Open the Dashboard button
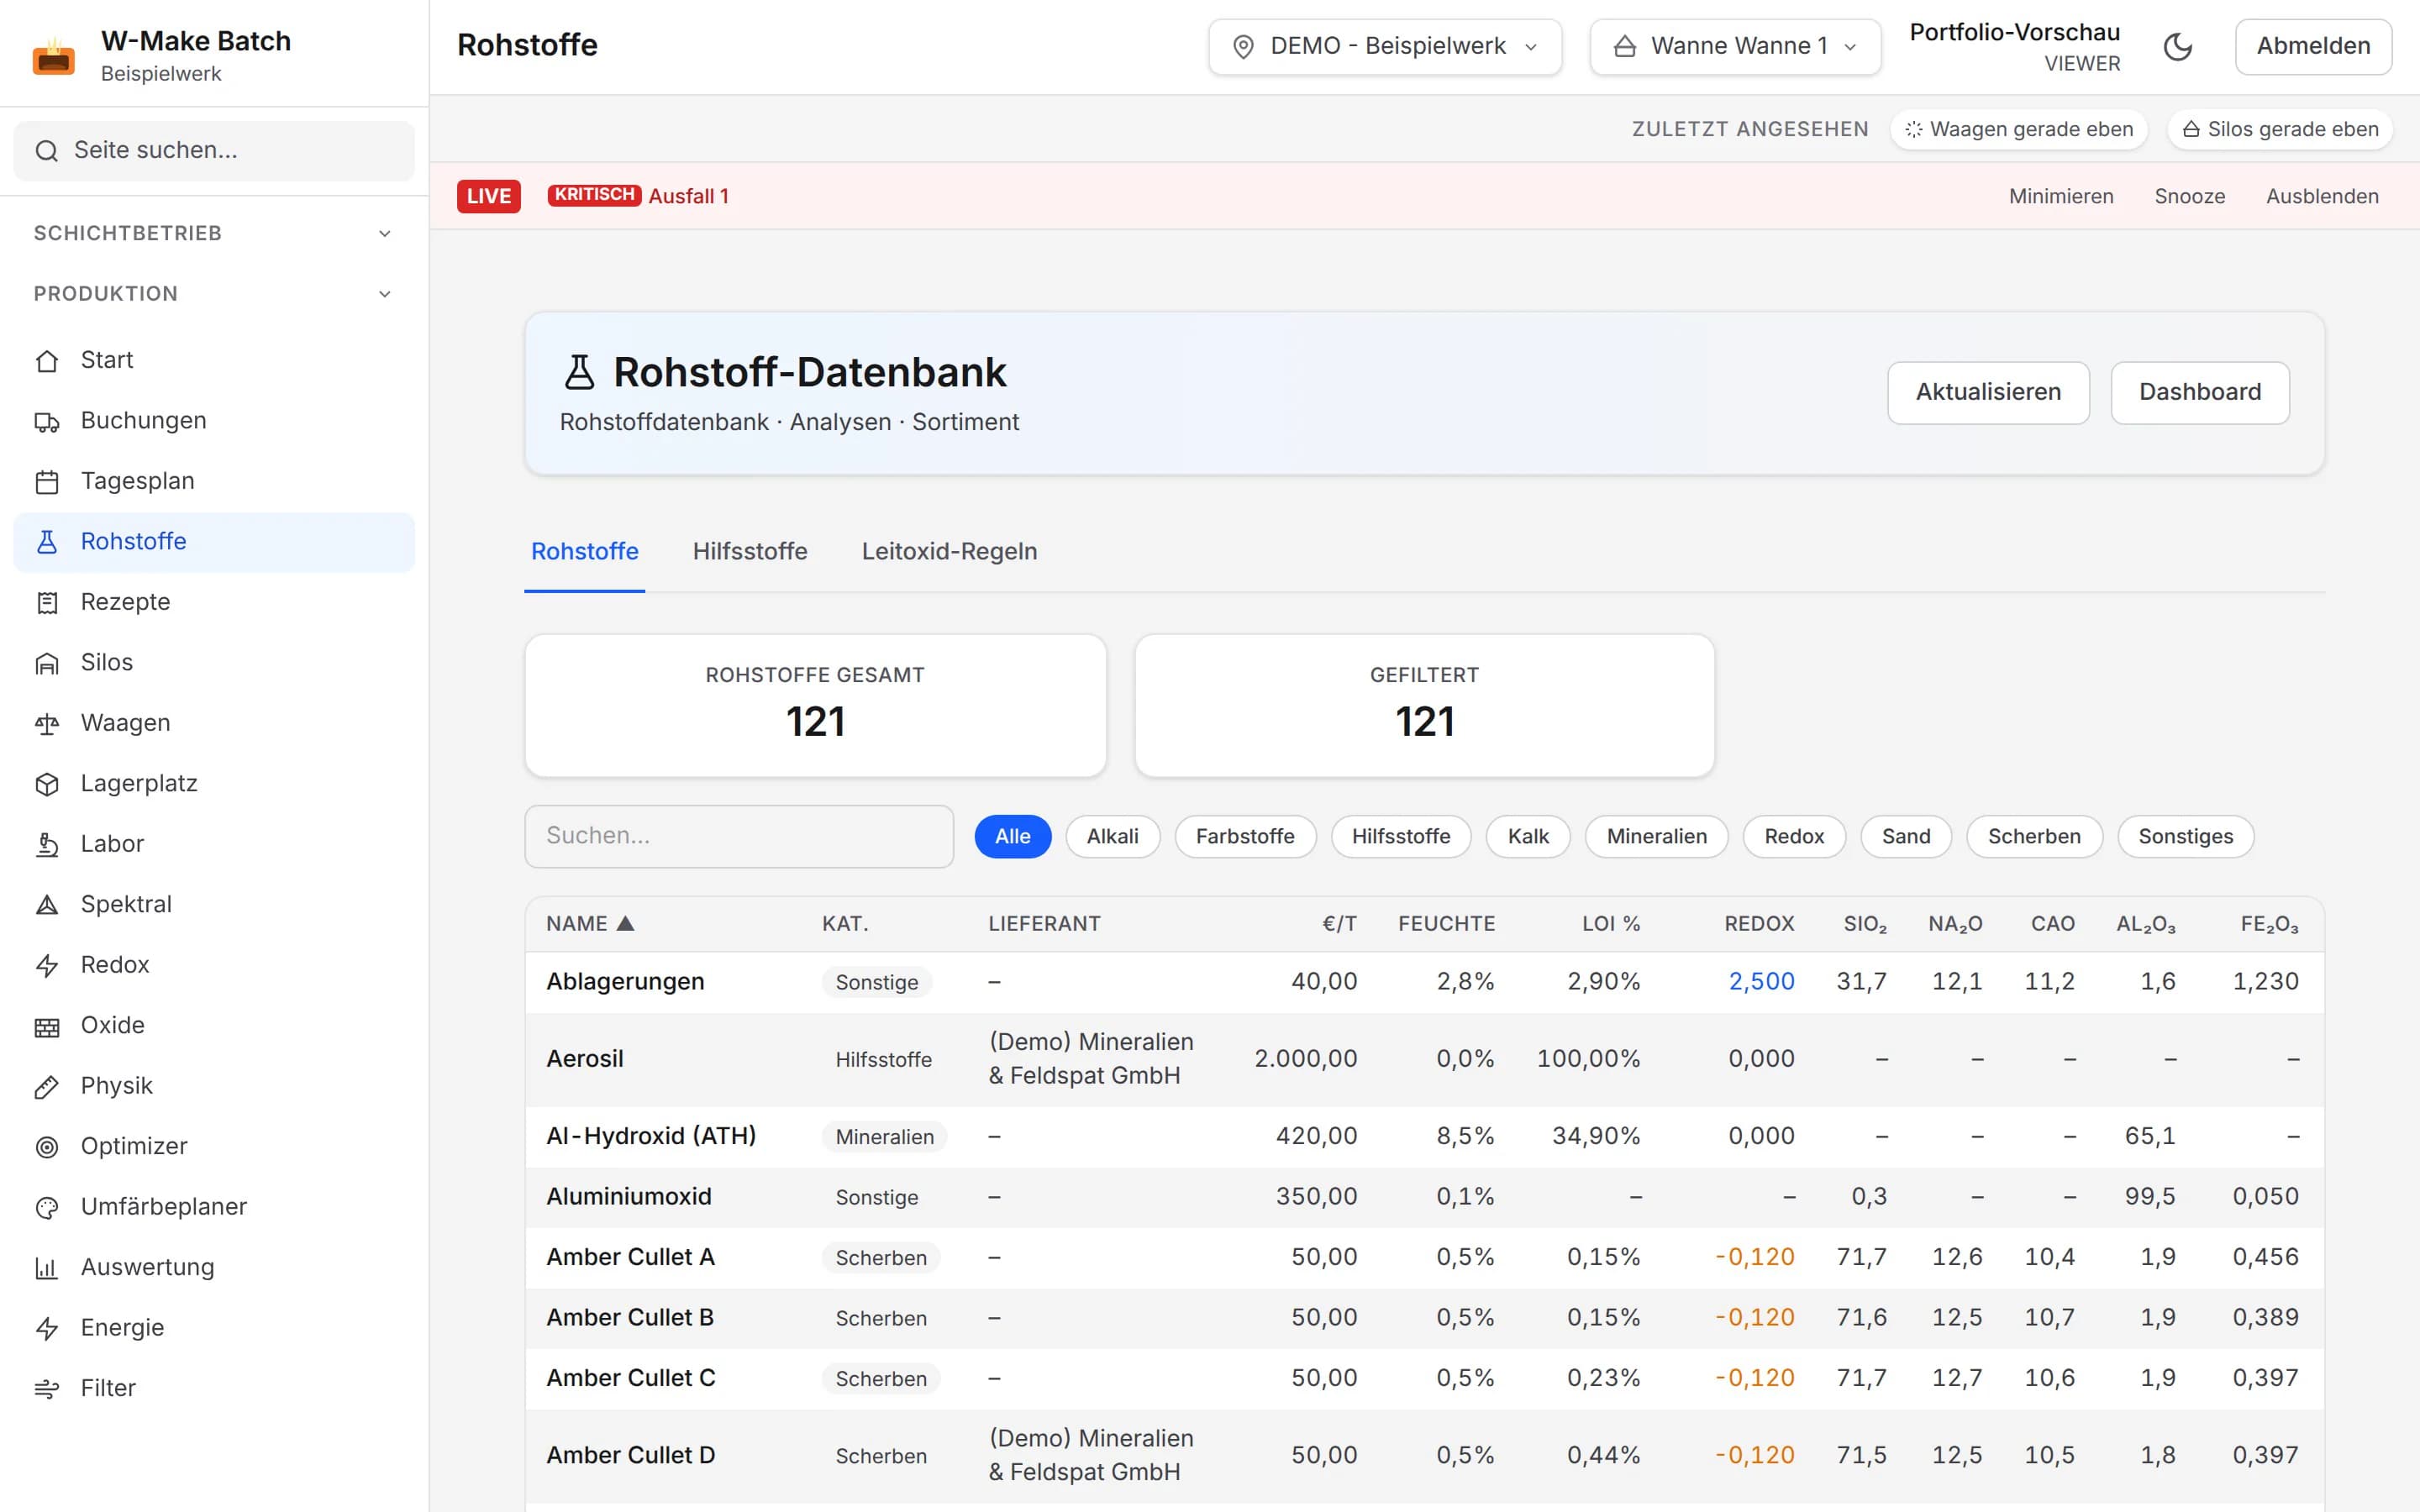The image size is (2420, 1512). point(2199,392)
